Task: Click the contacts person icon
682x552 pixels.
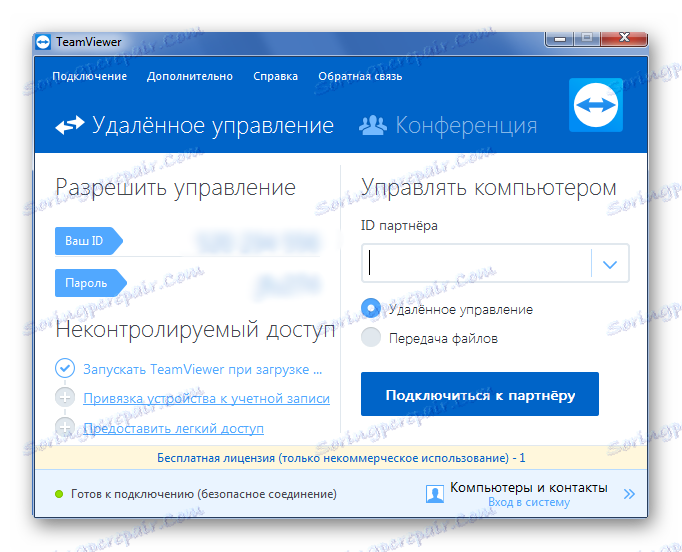Action: pyautogui.click(x=435, y=494)
